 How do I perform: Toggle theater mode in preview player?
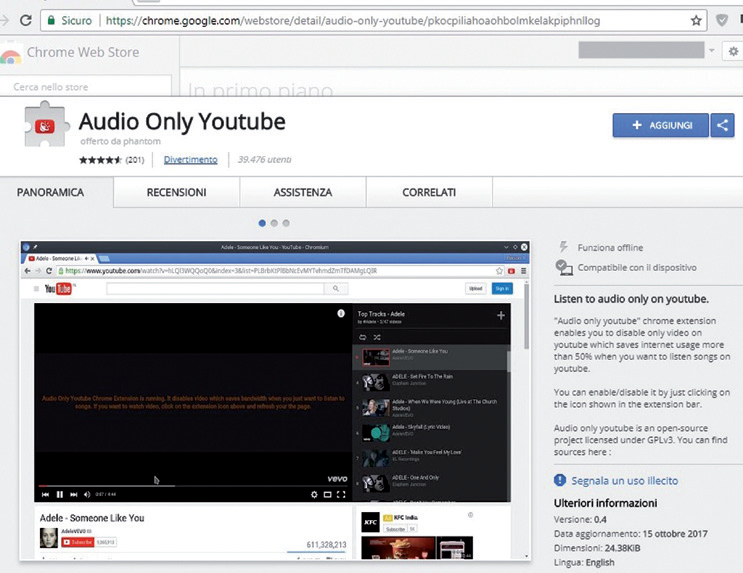[327, 494]
